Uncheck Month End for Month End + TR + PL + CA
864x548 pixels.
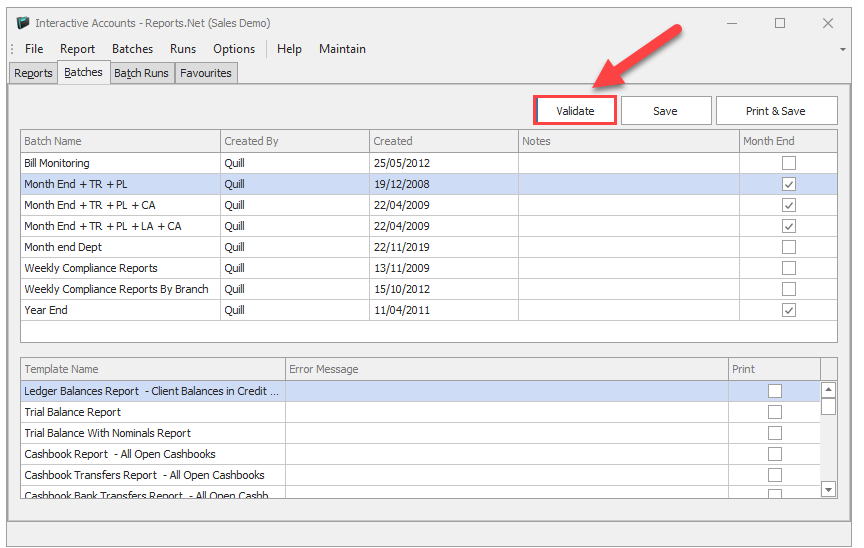point(789,205)
